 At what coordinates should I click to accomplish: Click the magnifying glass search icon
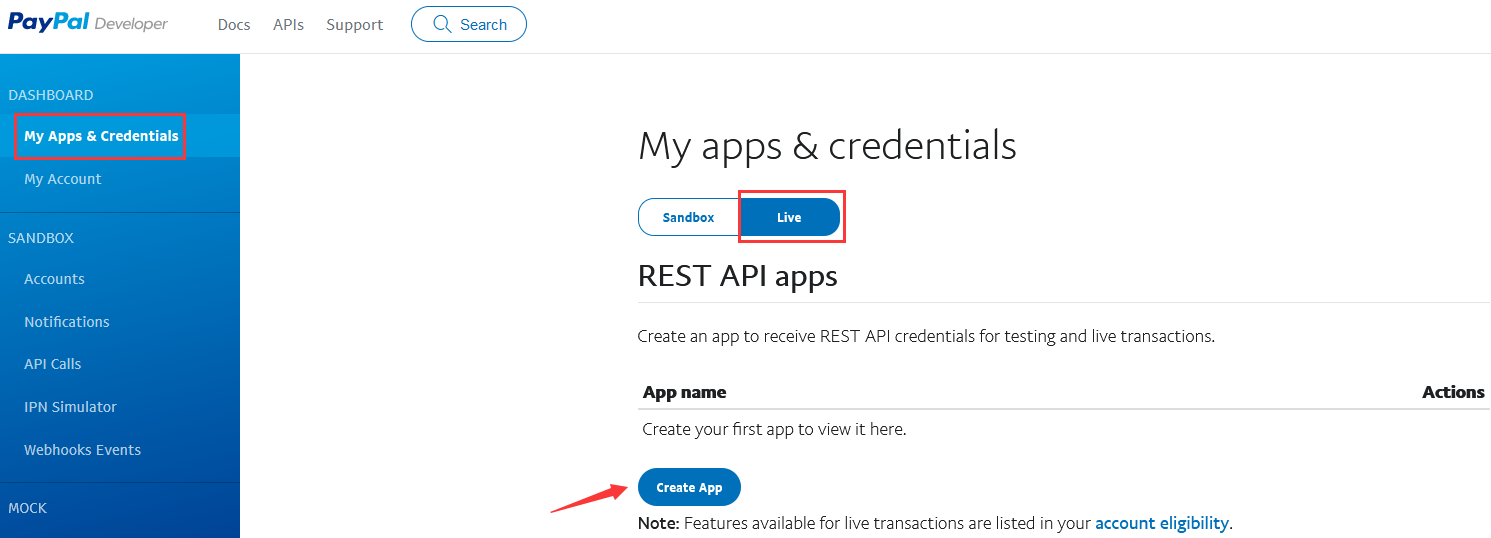point(442,24)
